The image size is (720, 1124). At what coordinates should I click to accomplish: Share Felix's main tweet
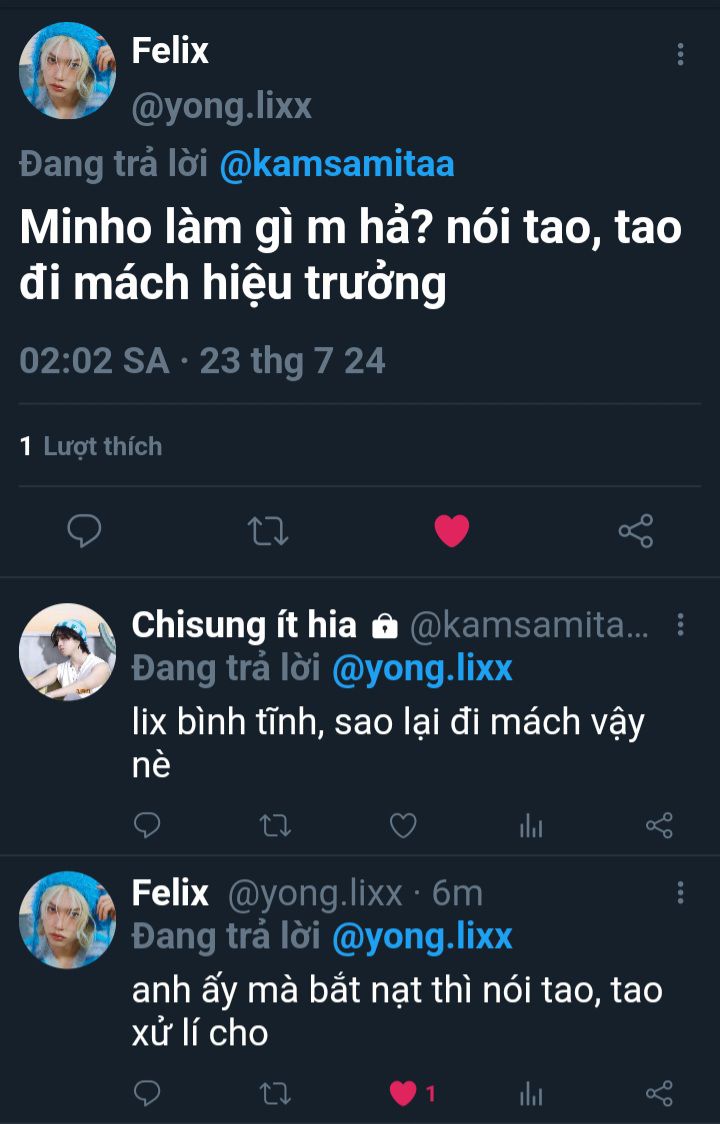(x=635, y=531)
